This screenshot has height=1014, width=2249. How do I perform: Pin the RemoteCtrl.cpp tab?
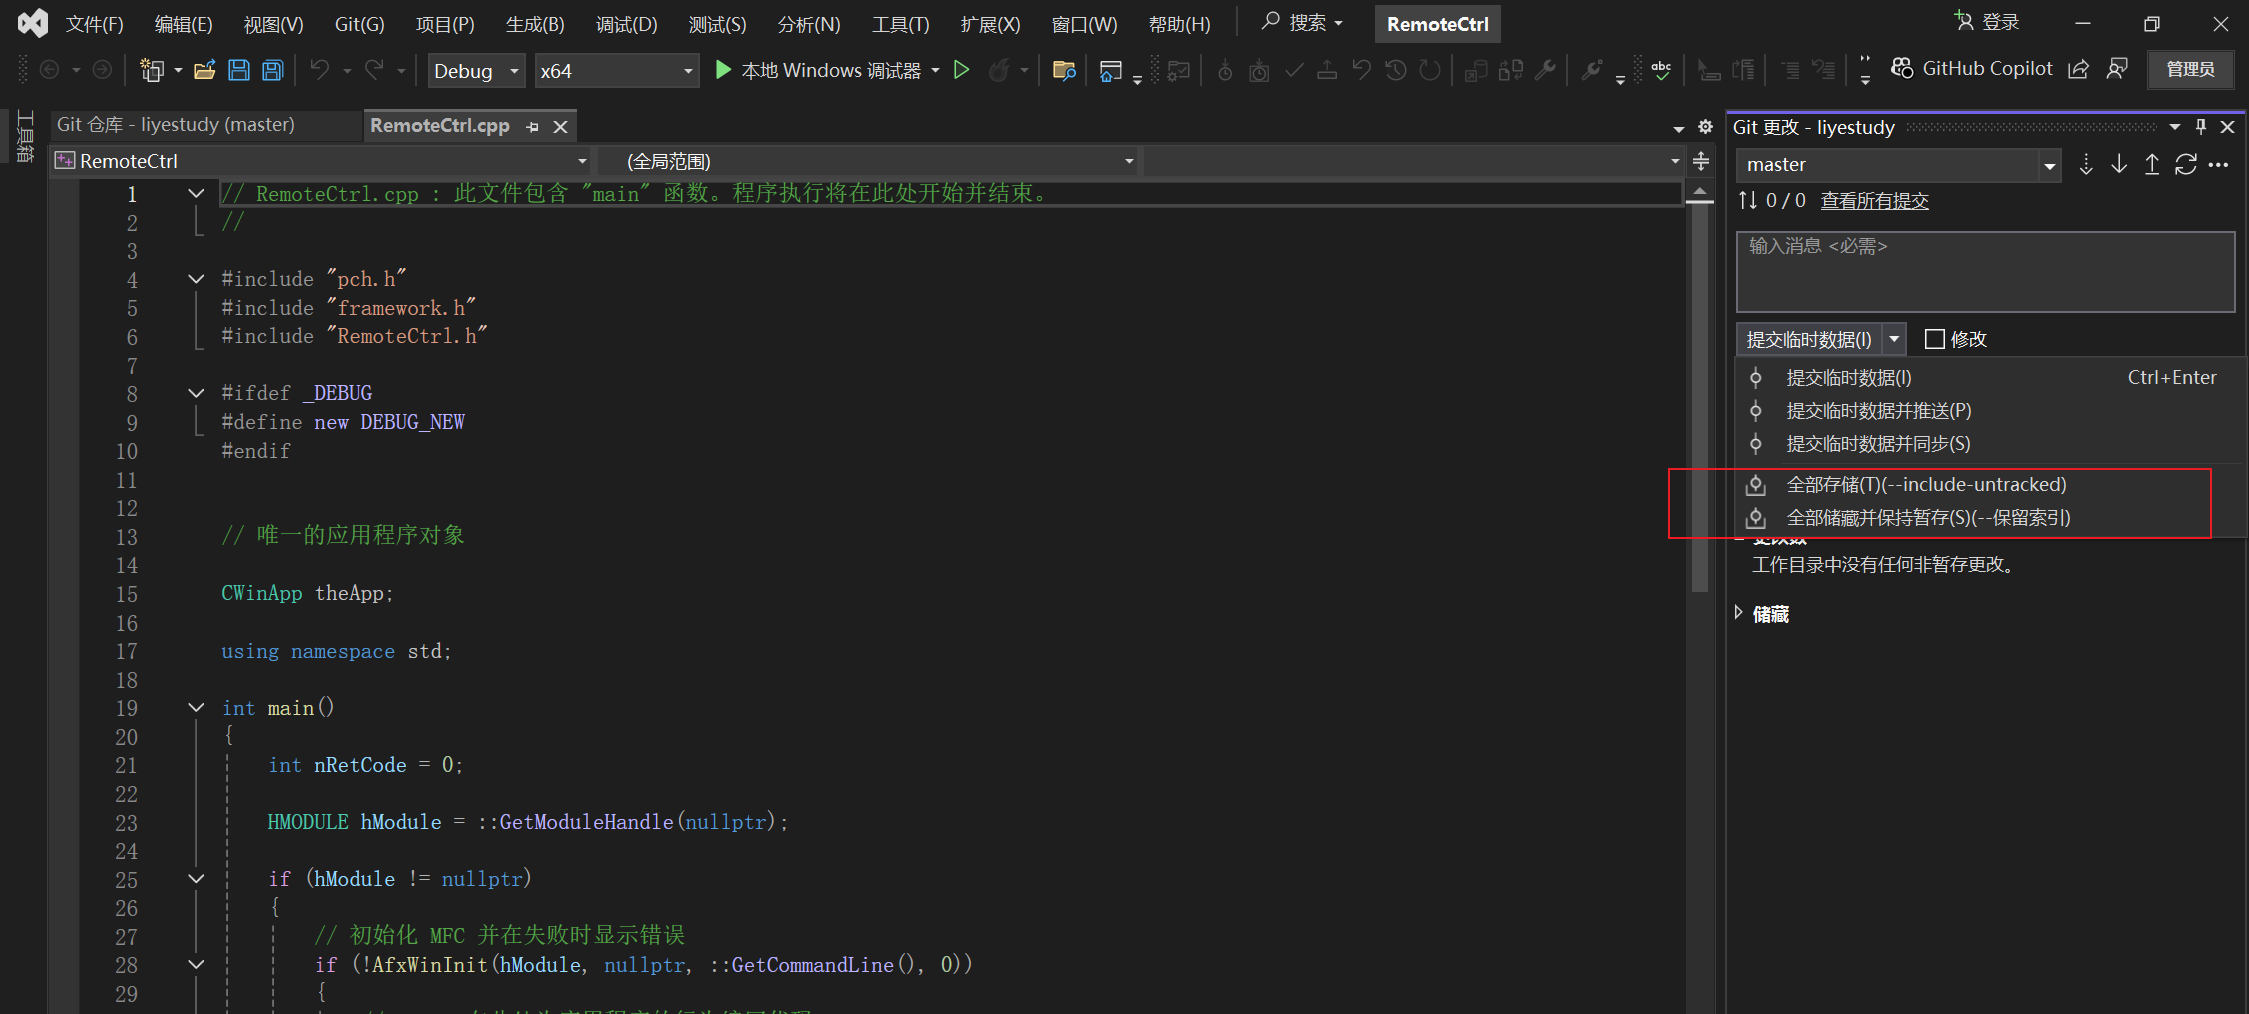[x=532, y=127]
